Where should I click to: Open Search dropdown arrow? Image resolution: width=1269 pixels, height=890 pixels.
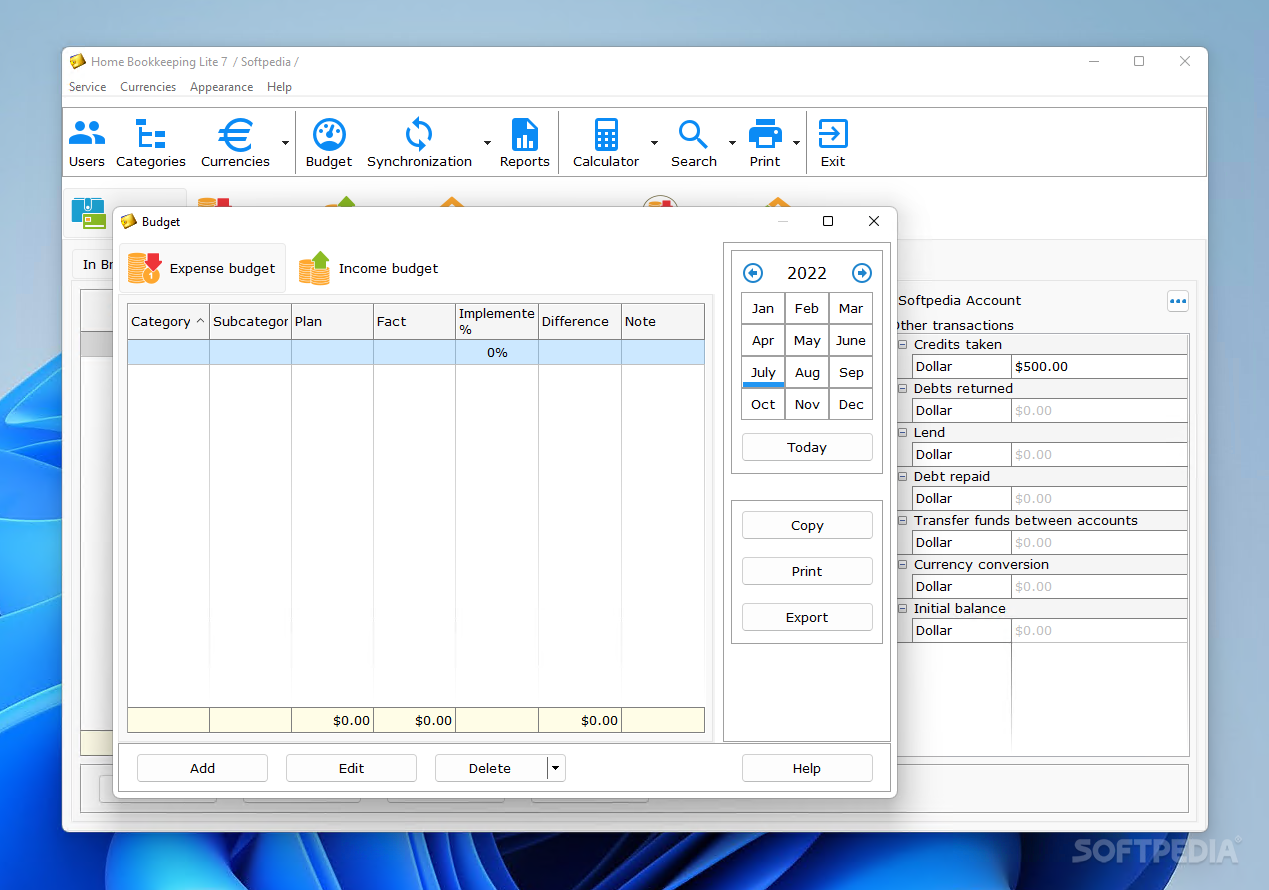coord(732,143)
